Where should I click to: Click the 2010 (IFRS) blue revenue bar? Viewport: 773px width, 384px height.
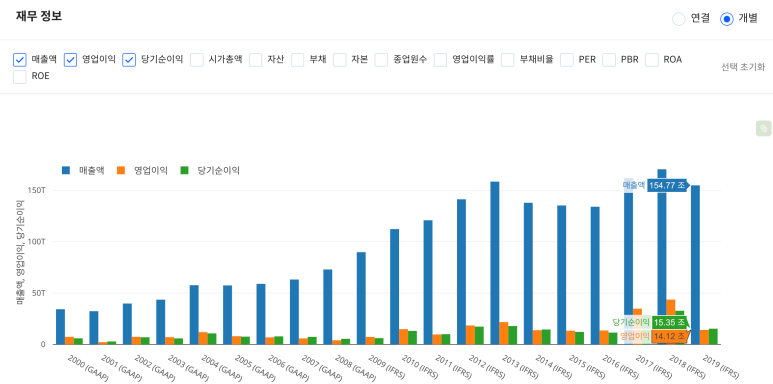394,286
